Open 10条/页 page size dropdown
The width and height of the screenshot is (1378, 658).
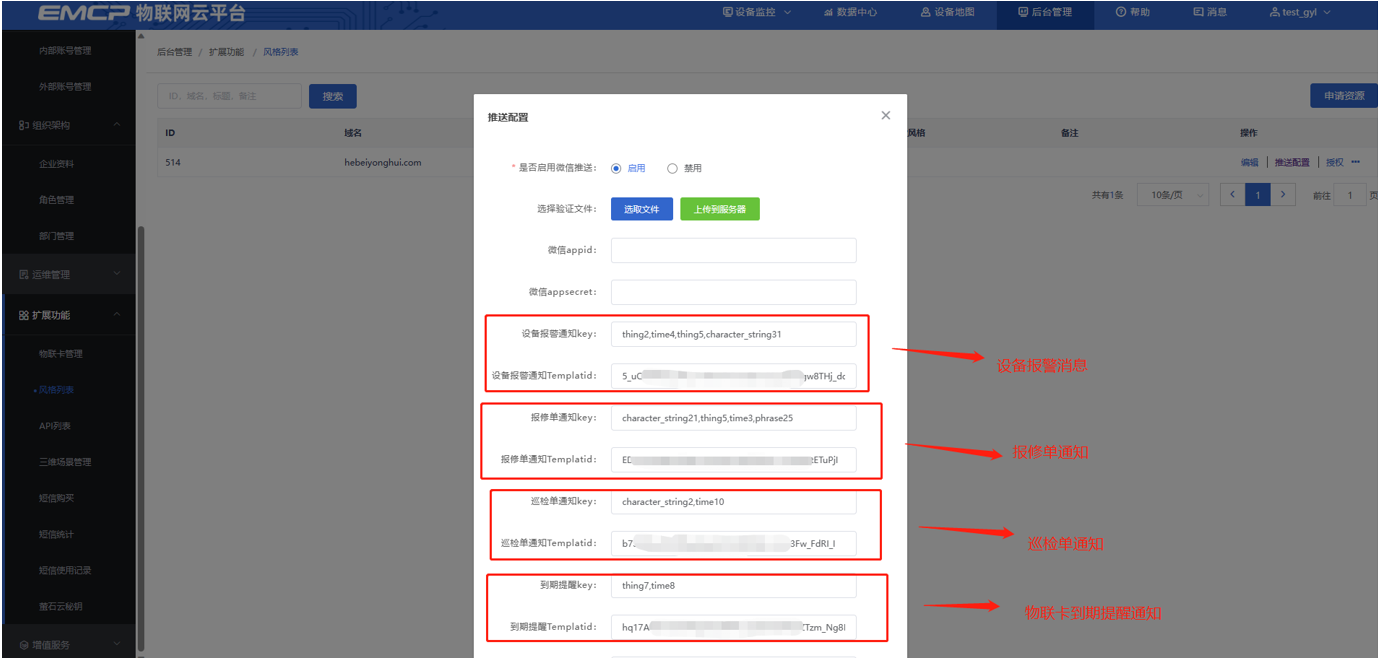click(1173, 195)
